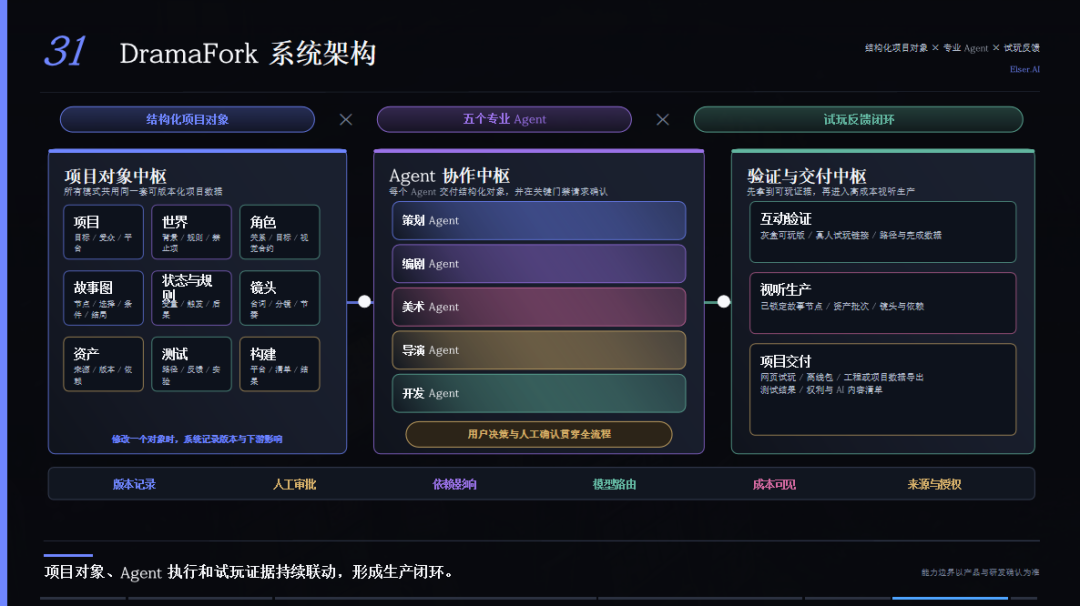The image size is (1080, 606).
Task: Click the 用户决策与人工确认贯穿全流程 pill
Action: pyautogui.click(x=539, y=435)
